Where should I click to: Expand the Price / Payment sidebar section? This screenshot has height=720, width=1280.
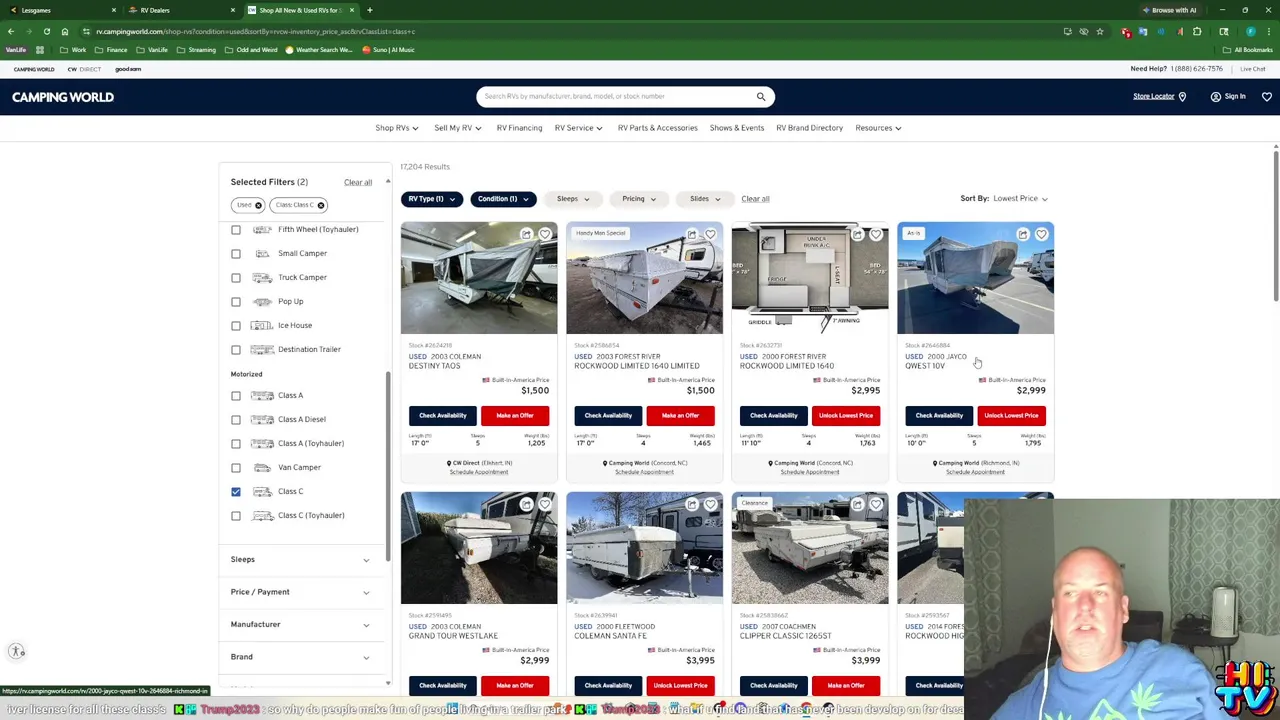(x=300, y=592)
